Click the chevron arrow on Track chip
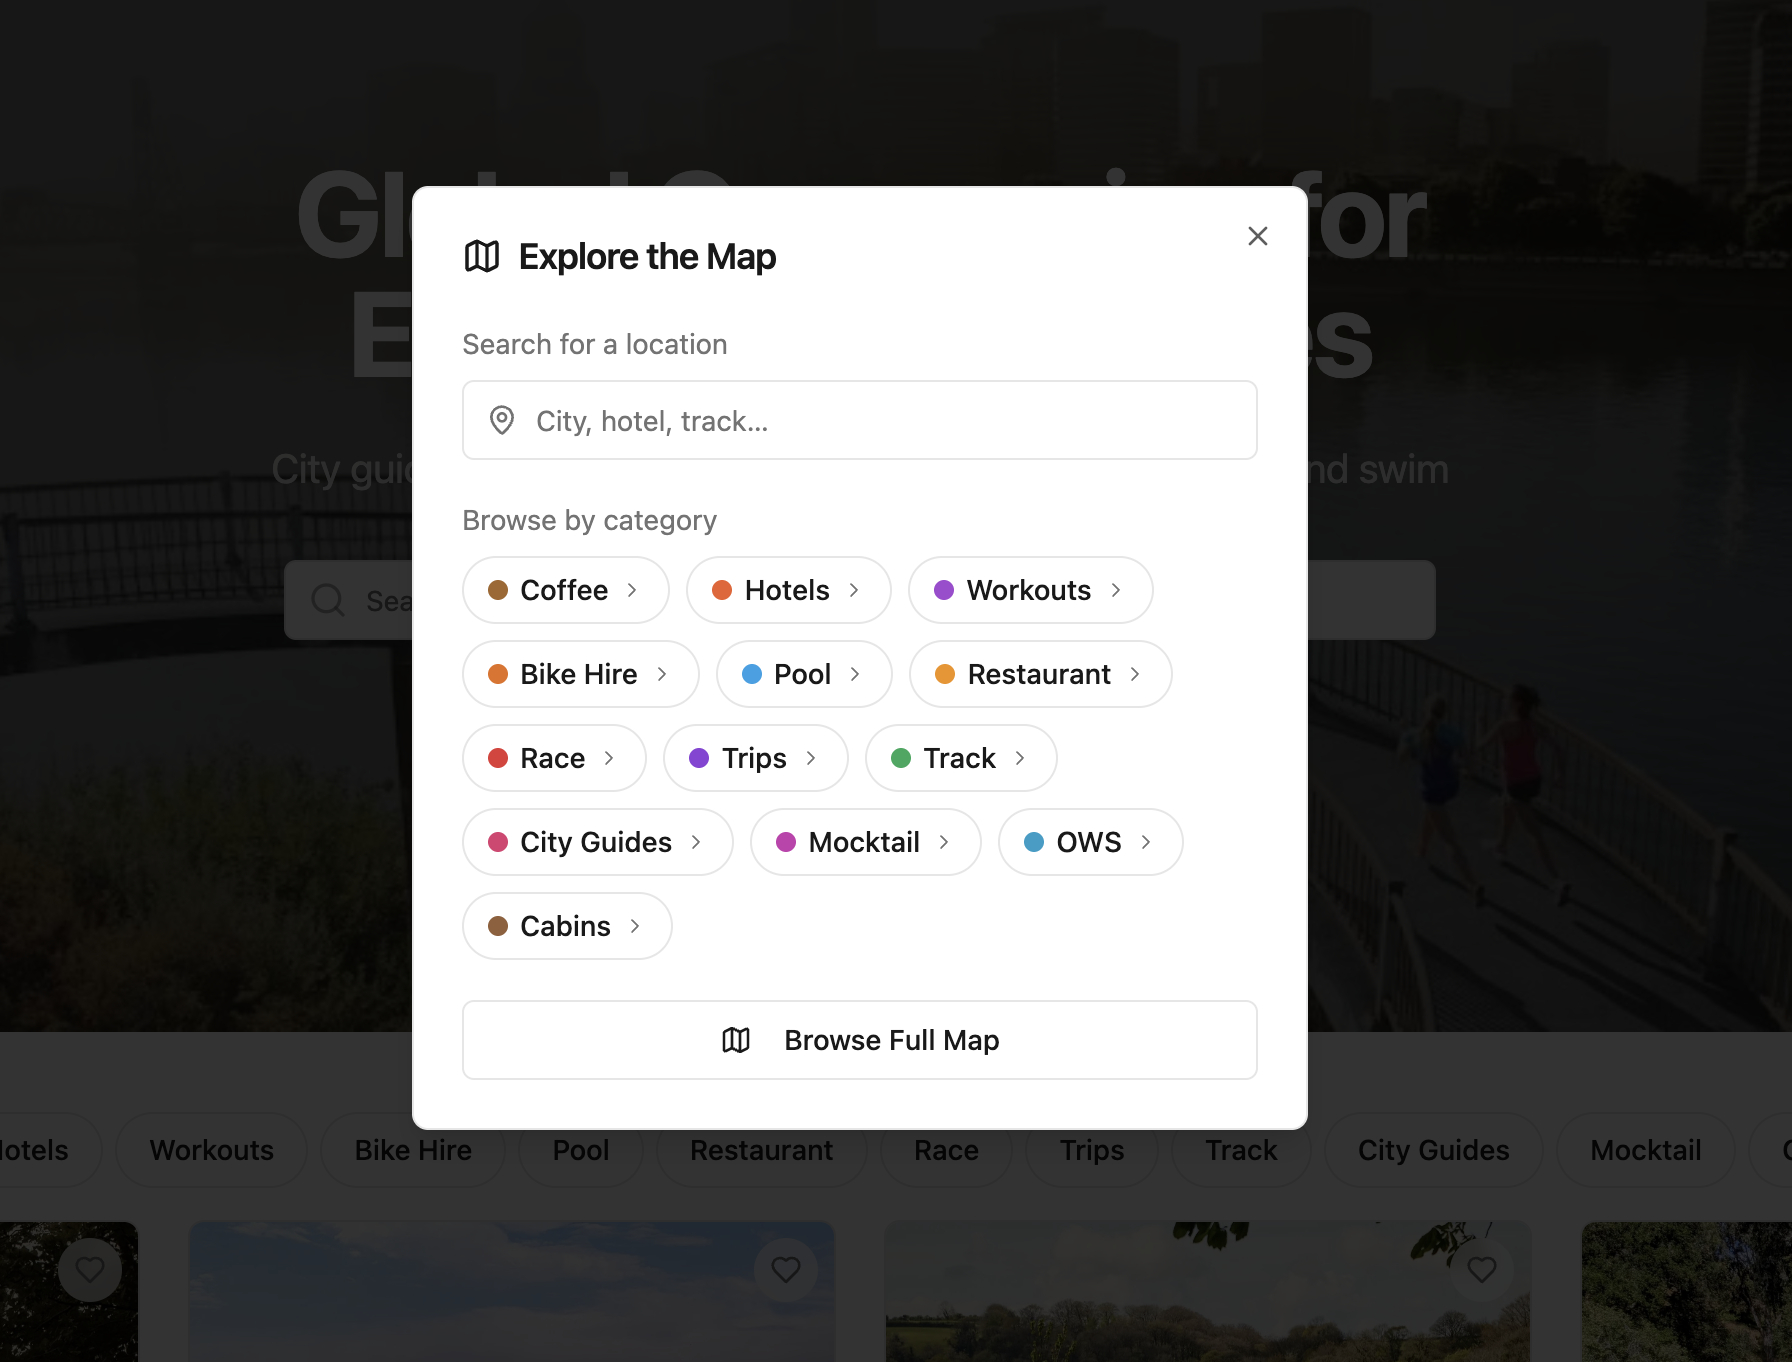 pos(1020,758)
